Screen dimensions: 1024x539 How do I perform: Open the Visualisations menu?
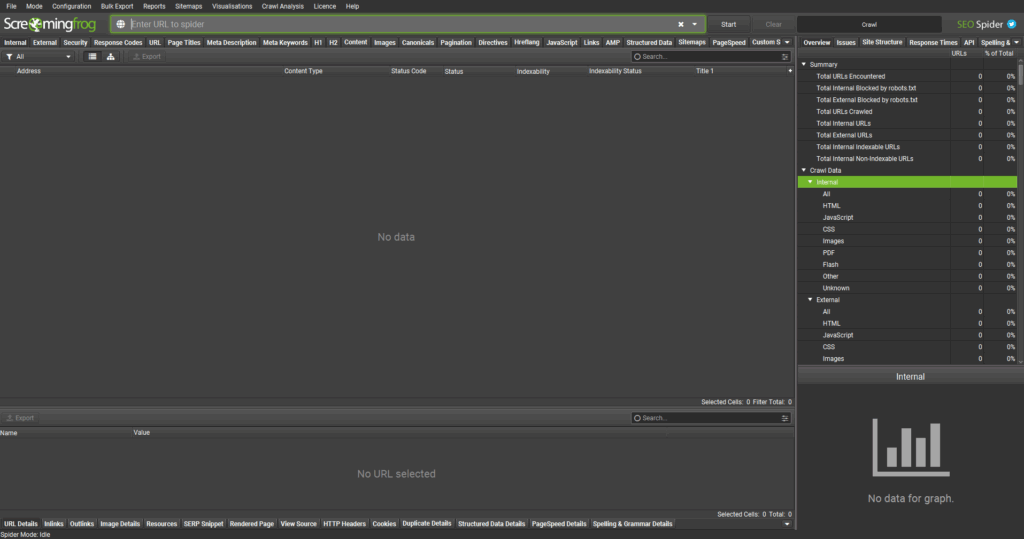pyautogui.click(x=232, y=6)
